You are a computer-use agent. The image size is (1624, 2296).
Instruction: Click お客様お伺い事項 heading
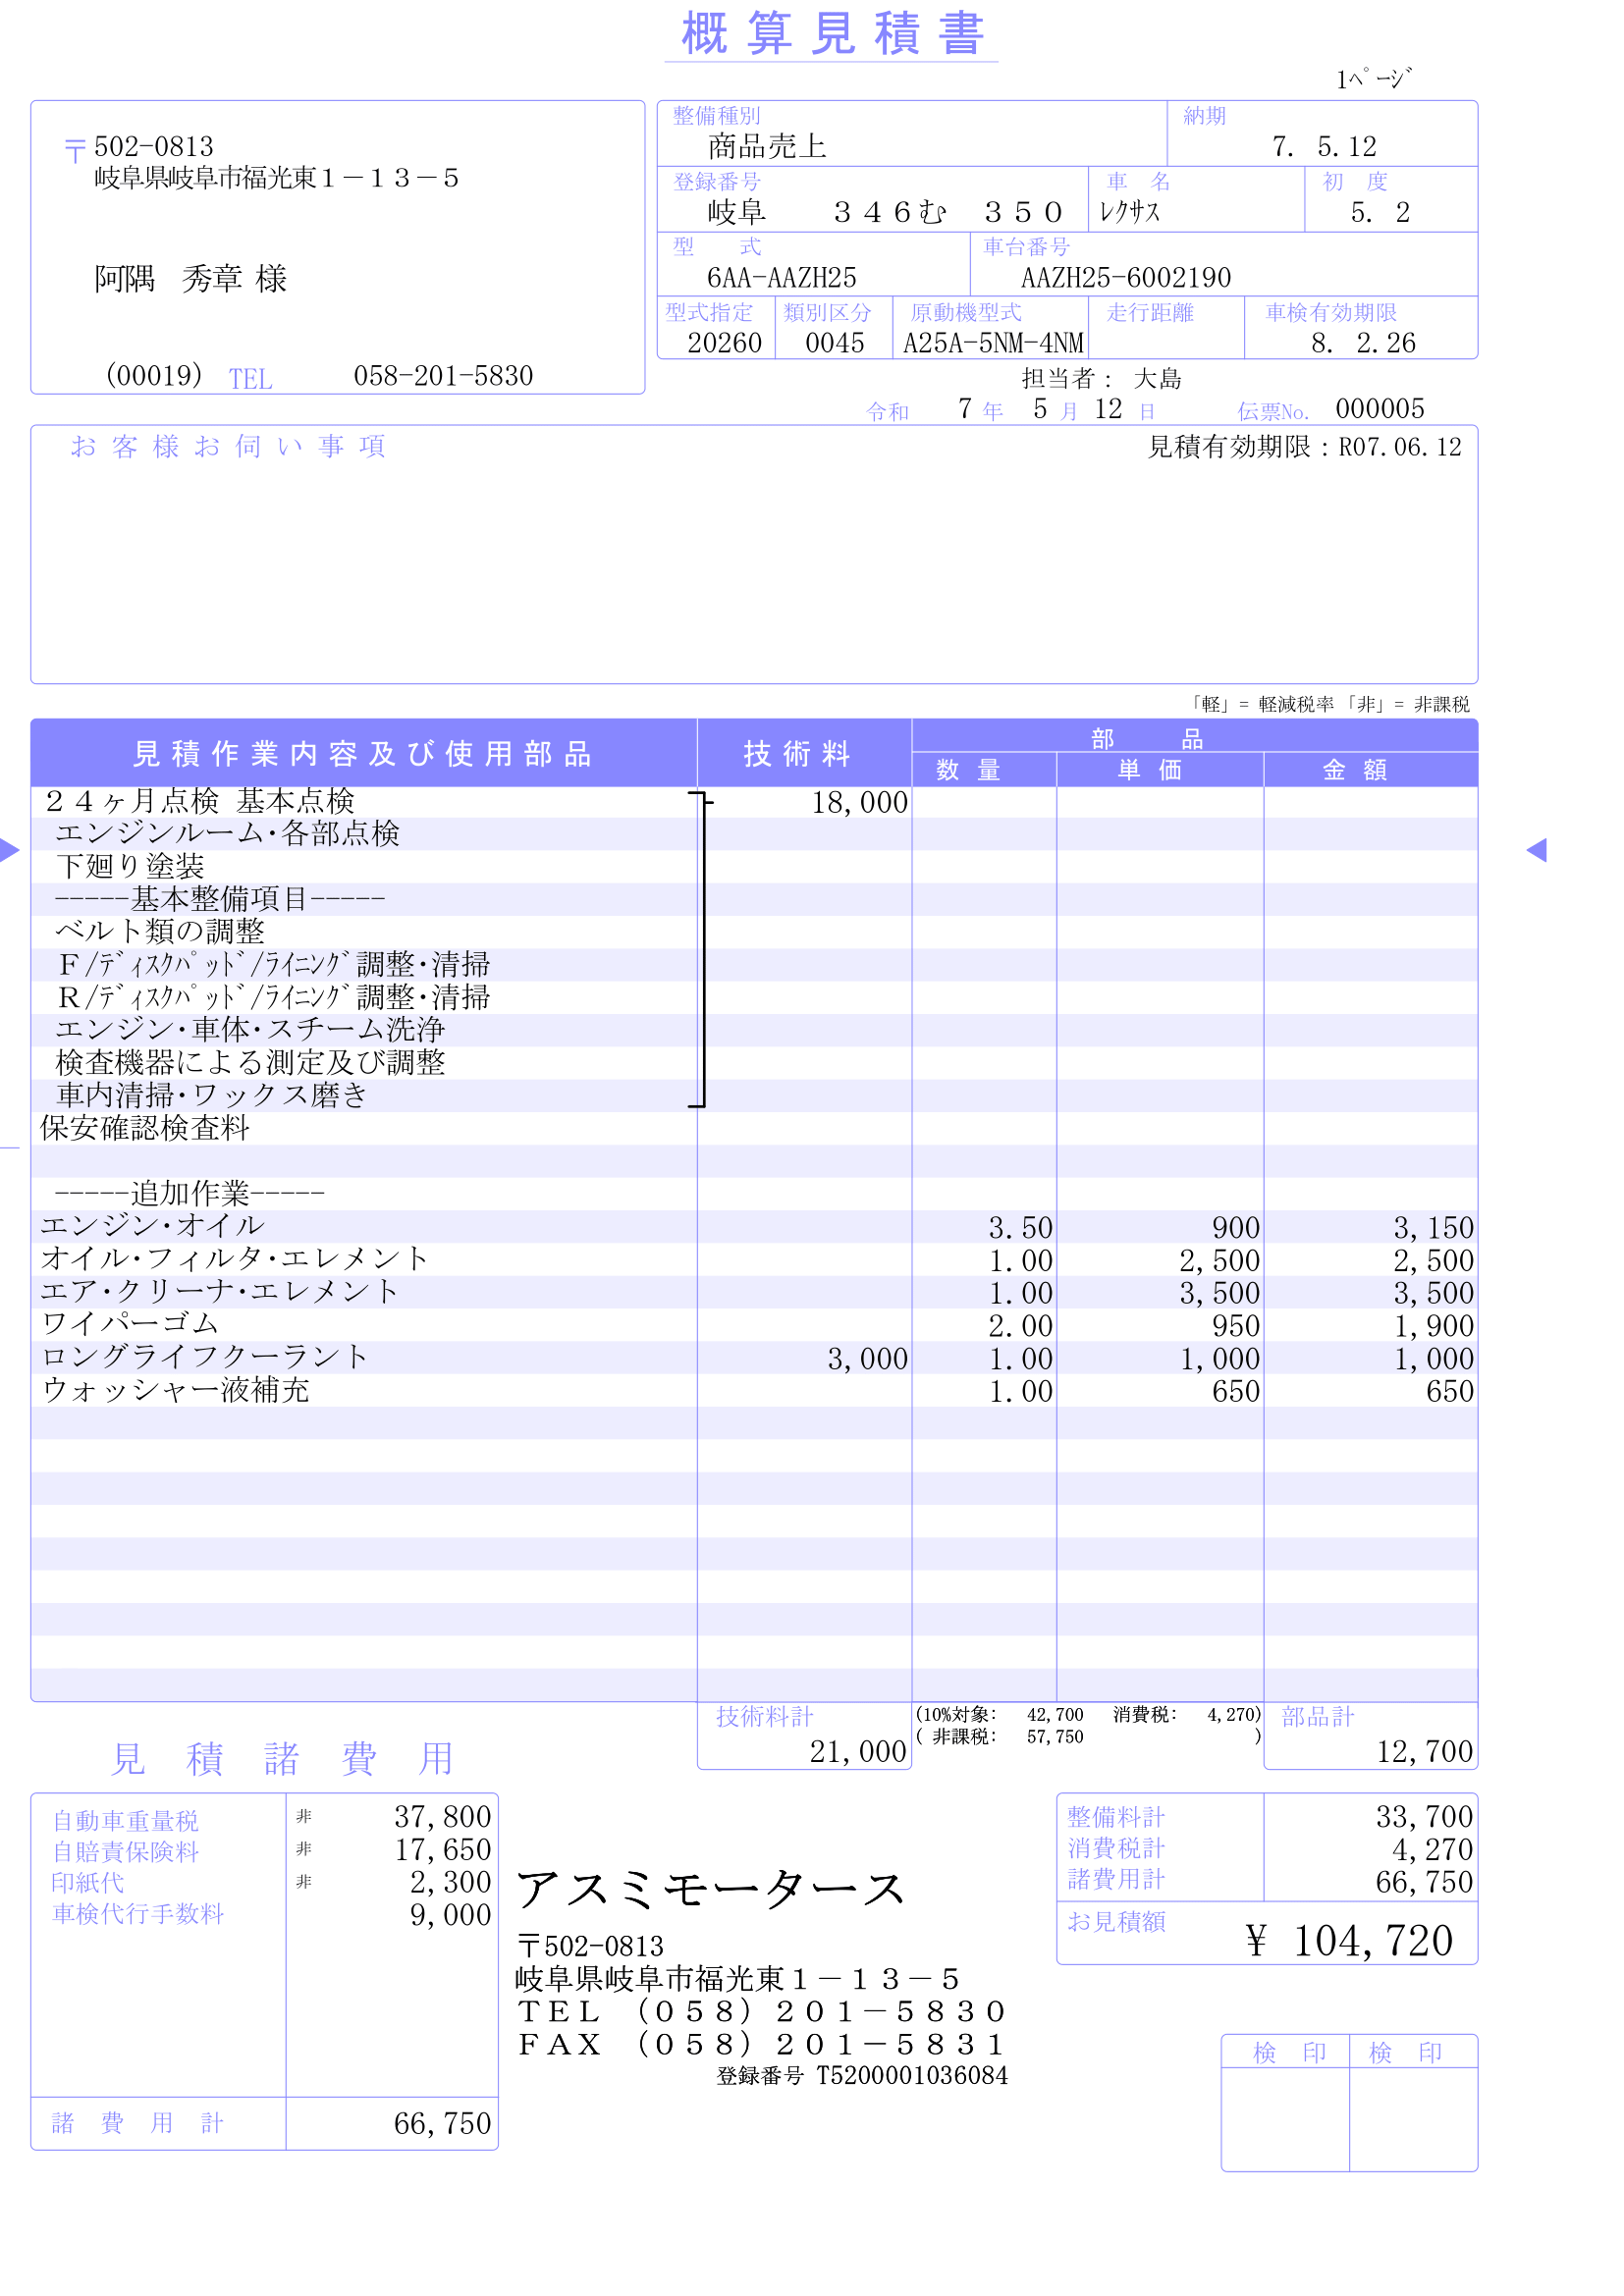(x=228, y=446)
